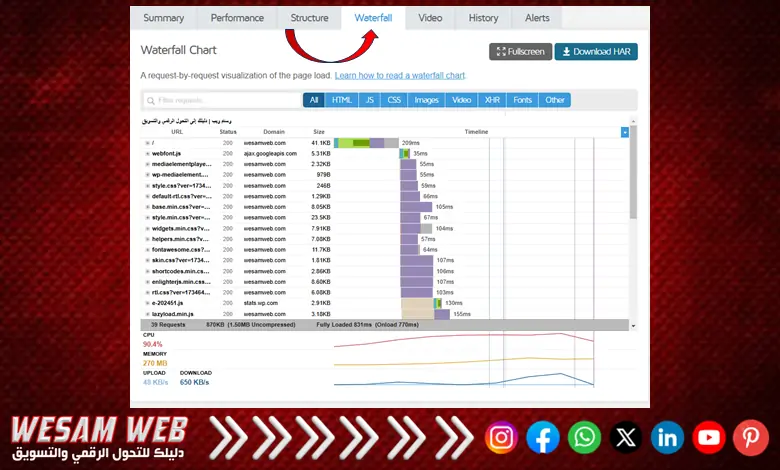Expand the fontawesome.css request row
780x470 pixels.
pyautogui.click(x=147, y=250)
